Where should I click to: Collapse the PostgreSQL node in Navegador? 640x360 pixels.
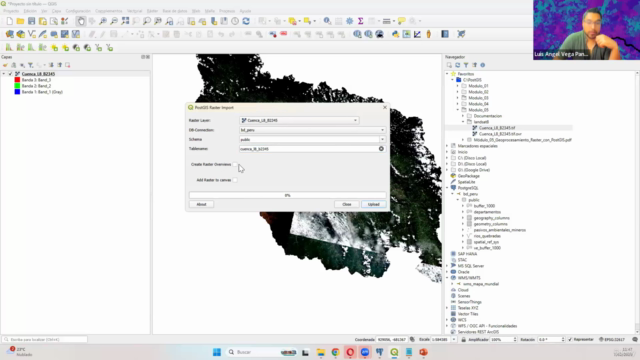(x=447, y=188)
